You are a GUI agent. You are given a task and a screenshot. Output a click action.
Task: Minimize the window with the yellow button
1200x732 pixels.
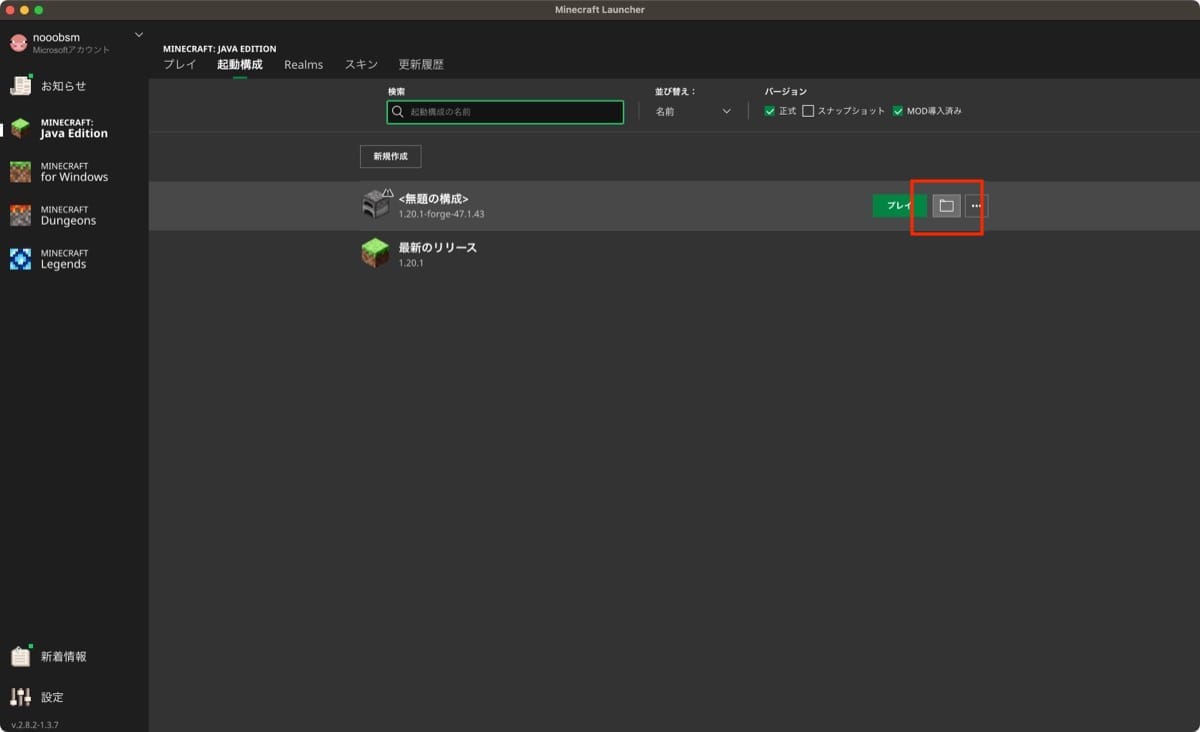(x=24, y=10)
